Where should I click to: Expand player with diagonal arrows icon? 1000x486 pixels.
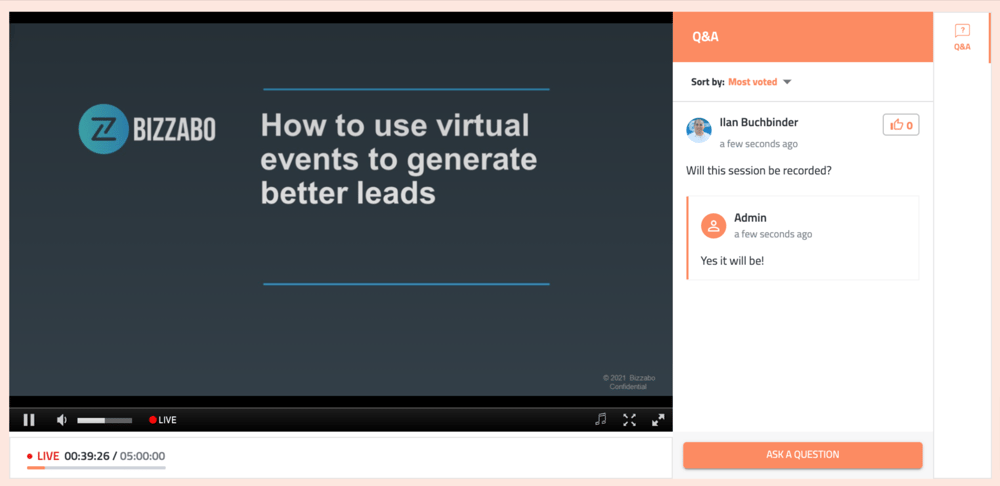click(x=658, y=420)
